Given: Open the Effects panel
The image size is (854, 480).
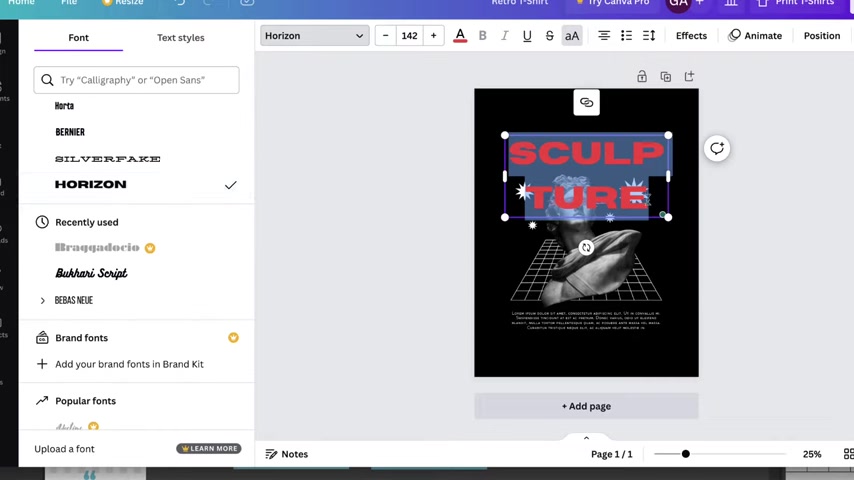Looking at the screenshot, I should (x=691, y=36).
